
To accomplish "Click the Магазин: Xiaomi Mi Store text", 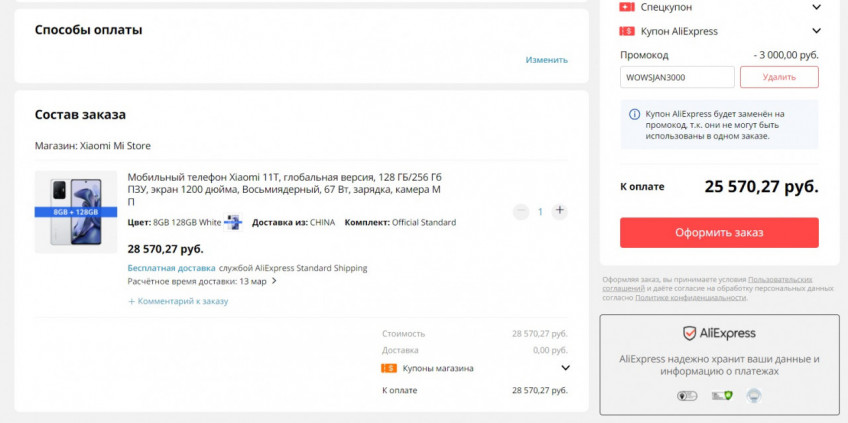I will 92,146.
